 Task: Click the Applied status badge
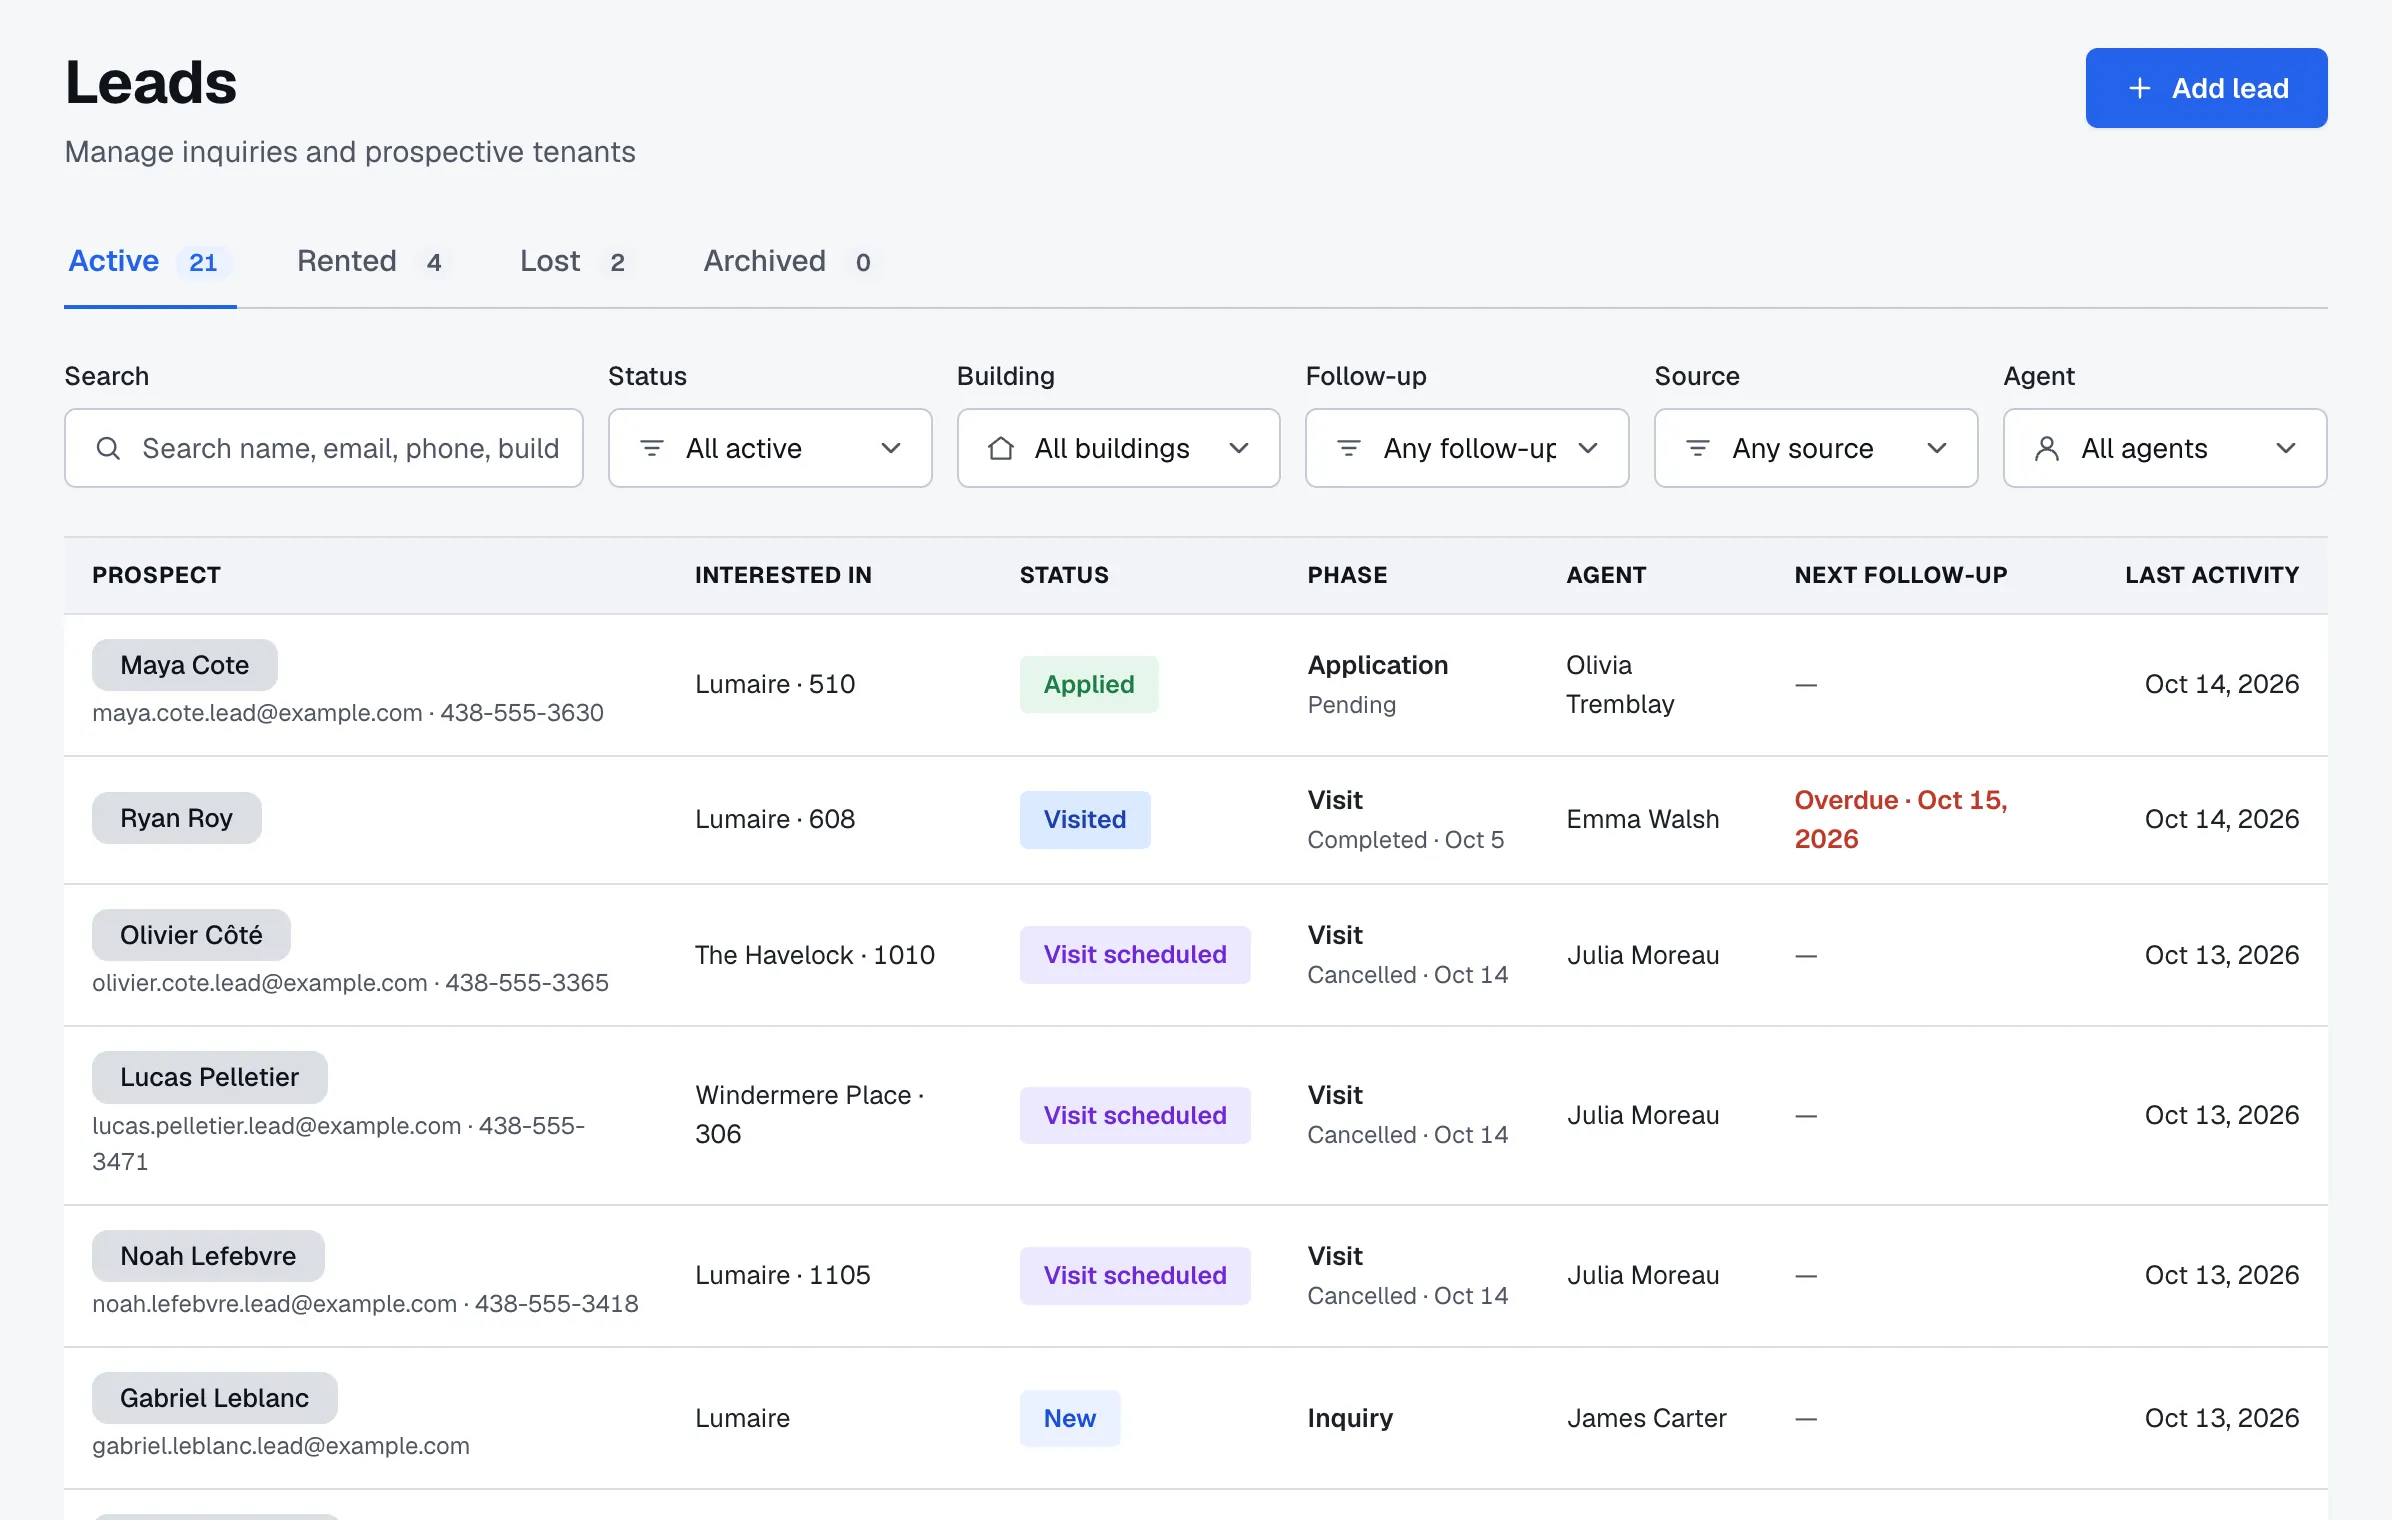(1089, 684)
